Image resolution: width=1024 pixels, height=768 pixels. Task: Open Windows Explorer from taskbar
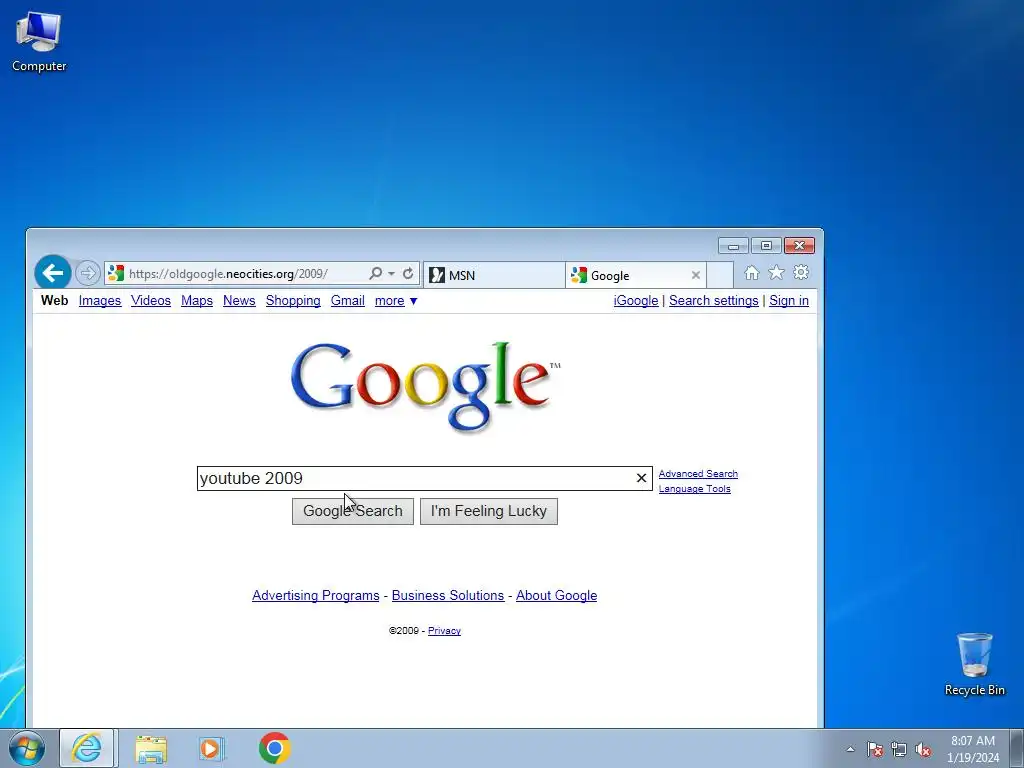click(x=151, y=748)
